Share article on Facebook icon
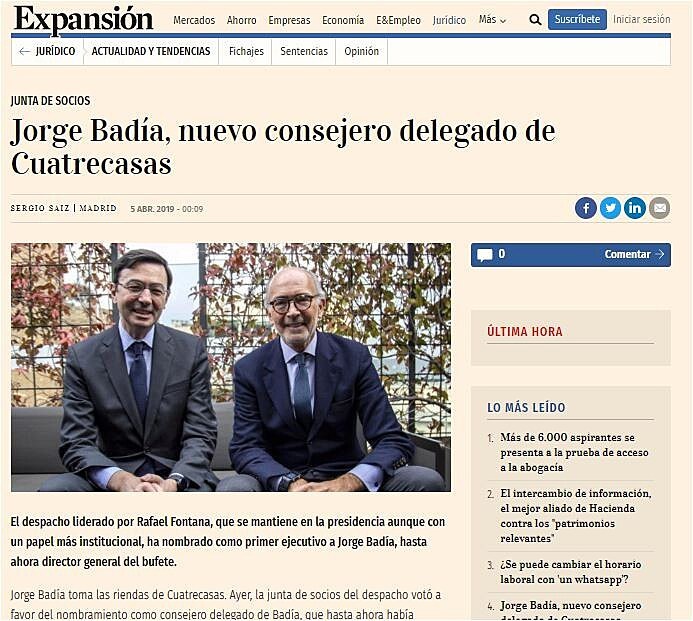Viewport: 693px width, 621px height. point(586,208)
